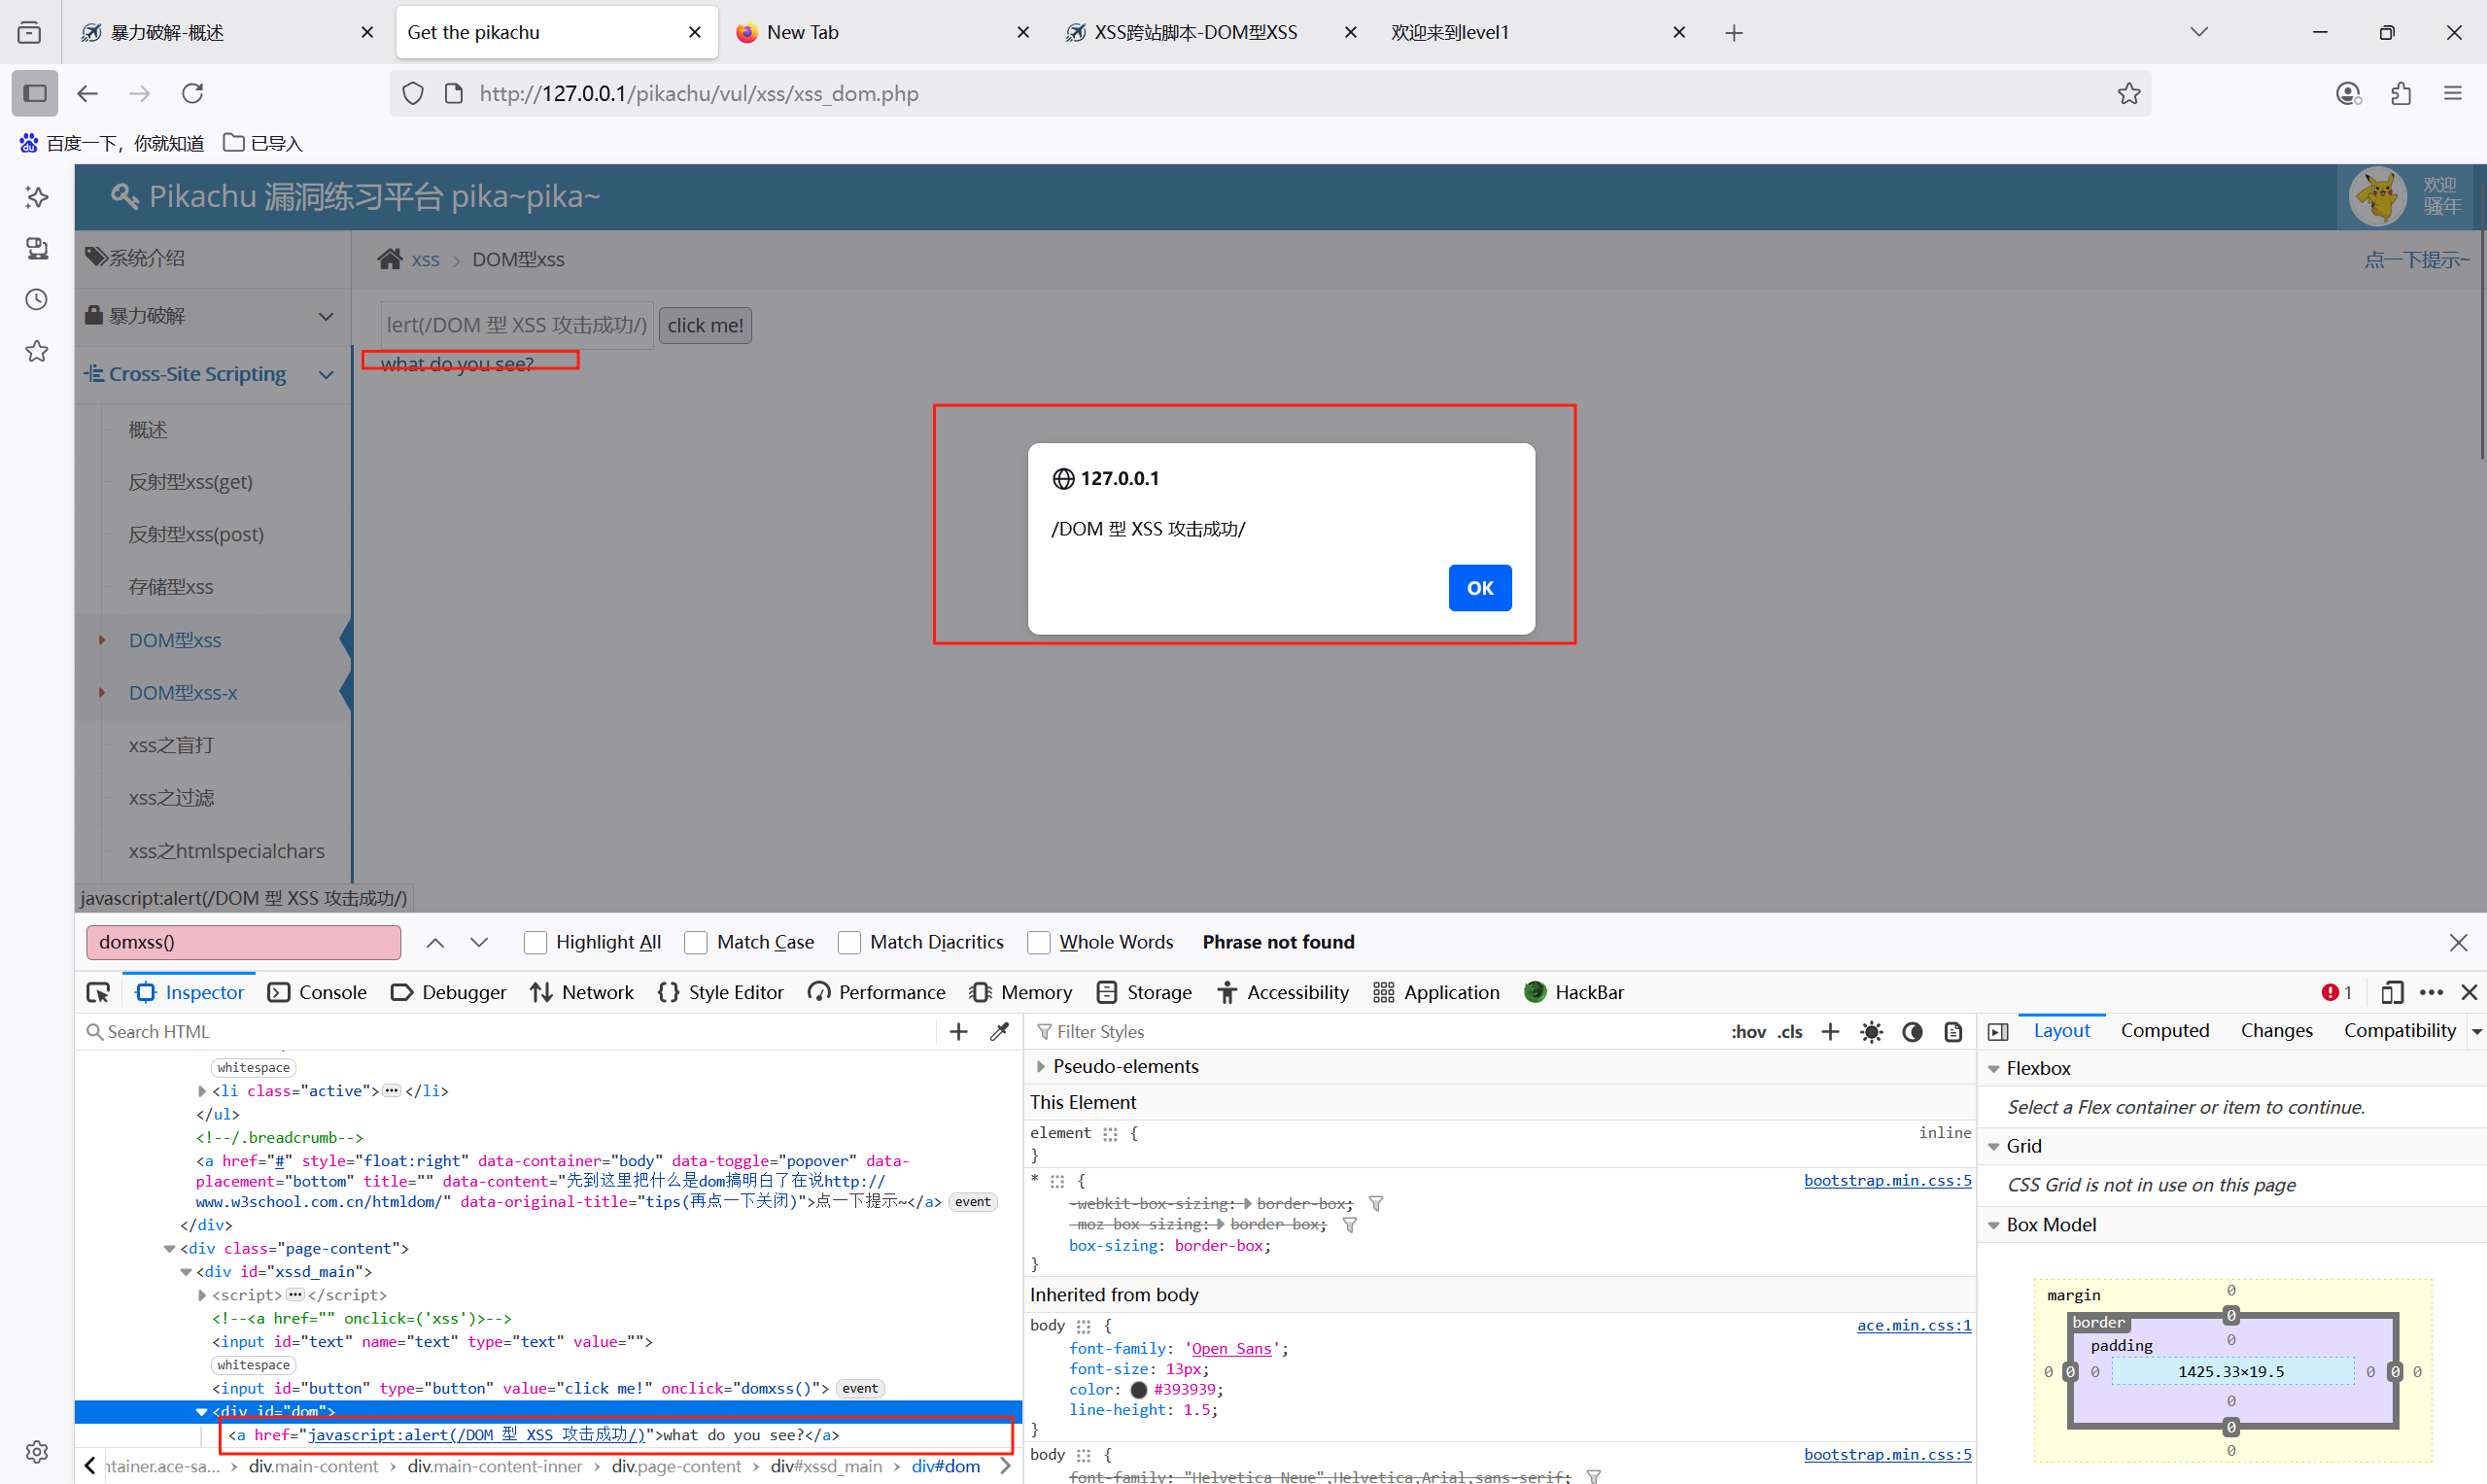Click the #393939 color swatch
The image size is (2487, 1484).
coord(1138,1389)
